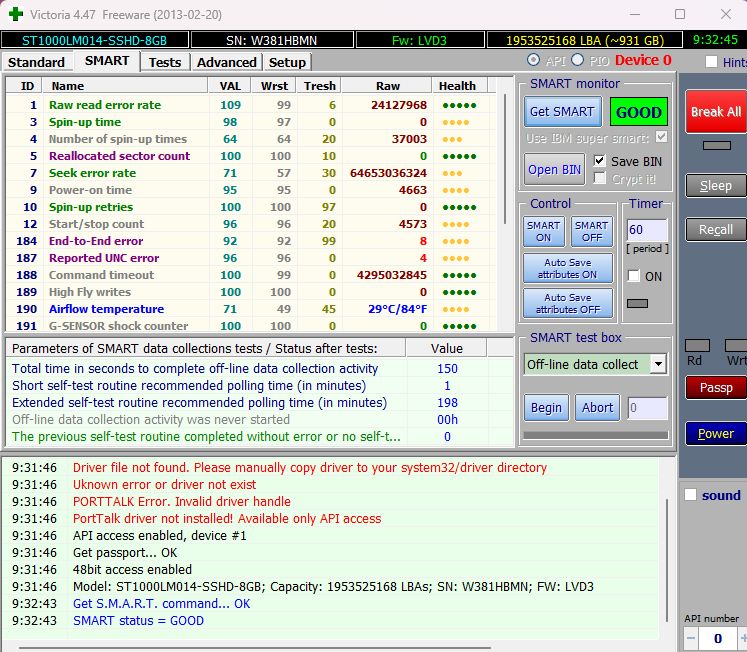Click the Value column header
The image size is (747, 652).
(446, 349)
